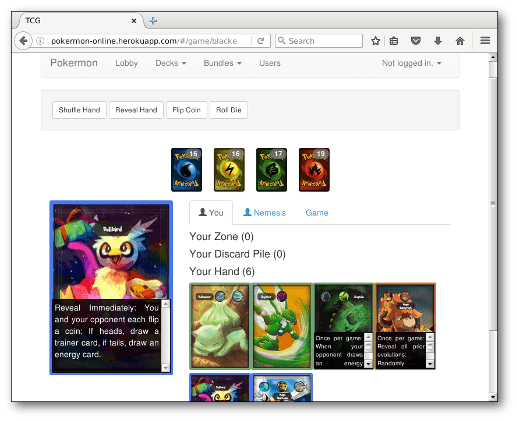Screen dimensions: 517x421
Task: Select the orange-bordered card 'Reveal all prior evolutions'
Action: coord(405,326)
